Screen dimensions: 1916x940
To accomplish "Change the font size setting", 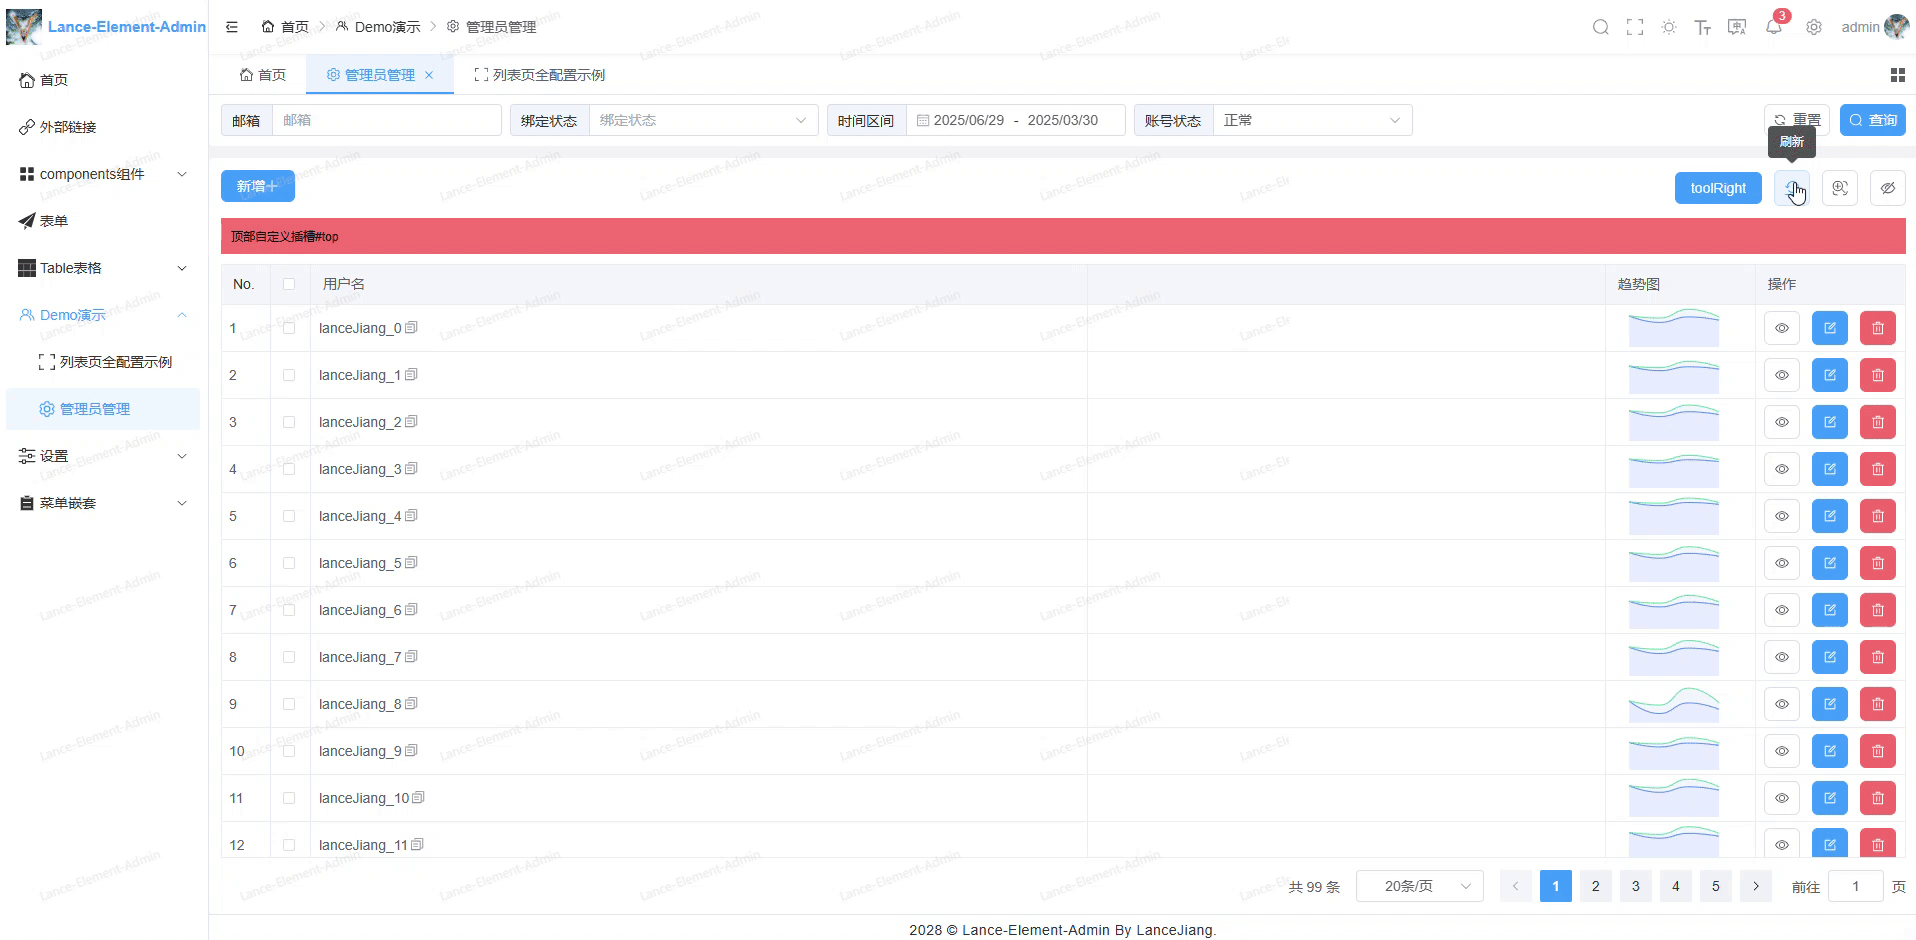I will (1703, 27).
